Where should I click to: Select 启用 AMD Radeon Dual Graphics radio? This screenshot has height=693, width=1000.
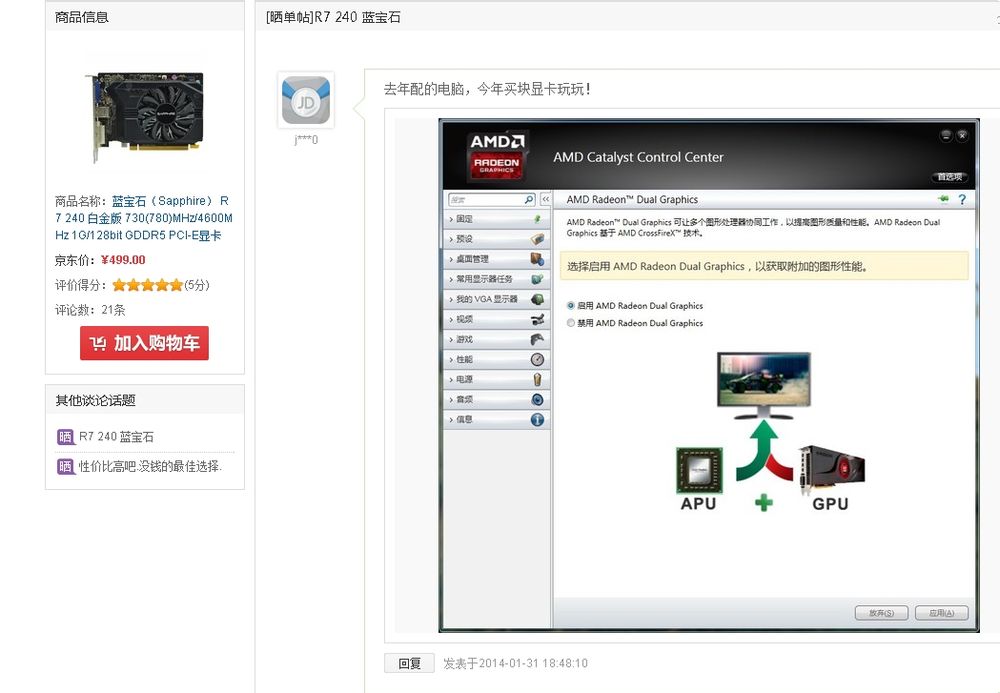(x=571, y=305)
